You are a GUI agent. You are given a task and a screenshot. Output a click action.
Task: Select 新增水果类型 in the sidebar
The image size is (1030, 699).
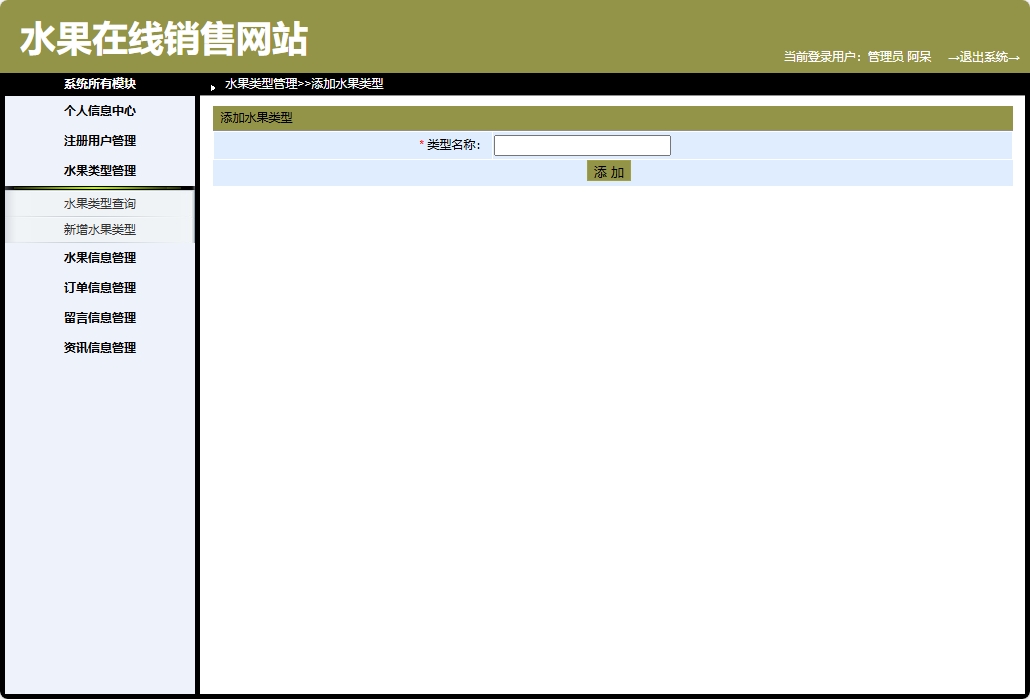98,229
